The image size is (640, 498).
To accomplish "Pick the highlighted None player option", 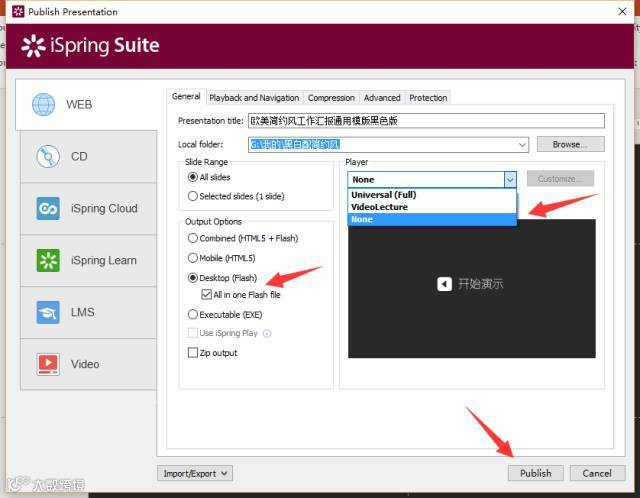I will click(x=432, y=220).
